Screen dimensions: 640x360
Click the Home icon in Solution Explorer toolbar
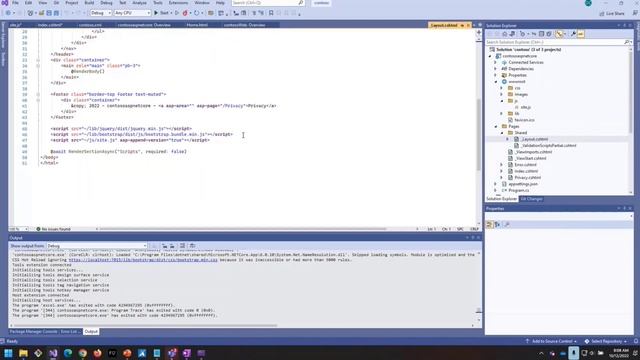[504, 34]
